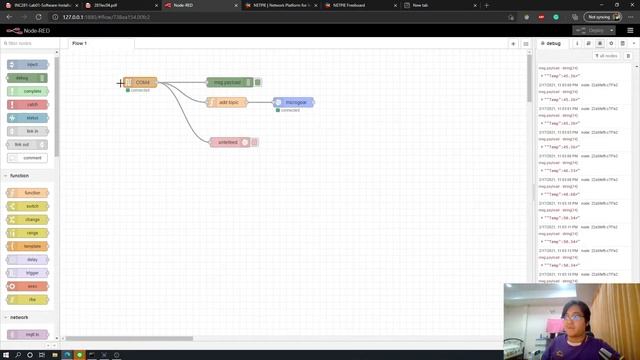Toggle msg.payload debug node output button
The width and height of the screenshot is (640, 360).
click(x=258, y=82)
